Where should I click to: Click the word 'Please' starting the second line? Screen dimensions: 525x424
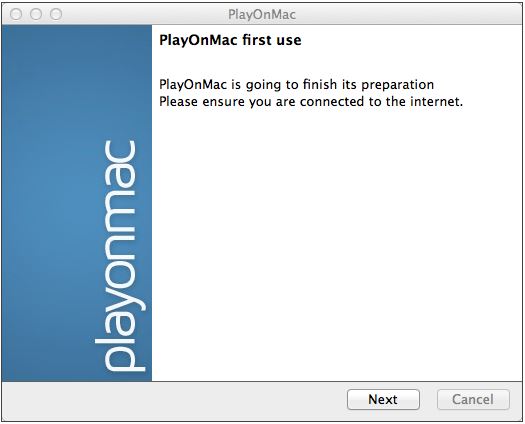click(178, 101)
